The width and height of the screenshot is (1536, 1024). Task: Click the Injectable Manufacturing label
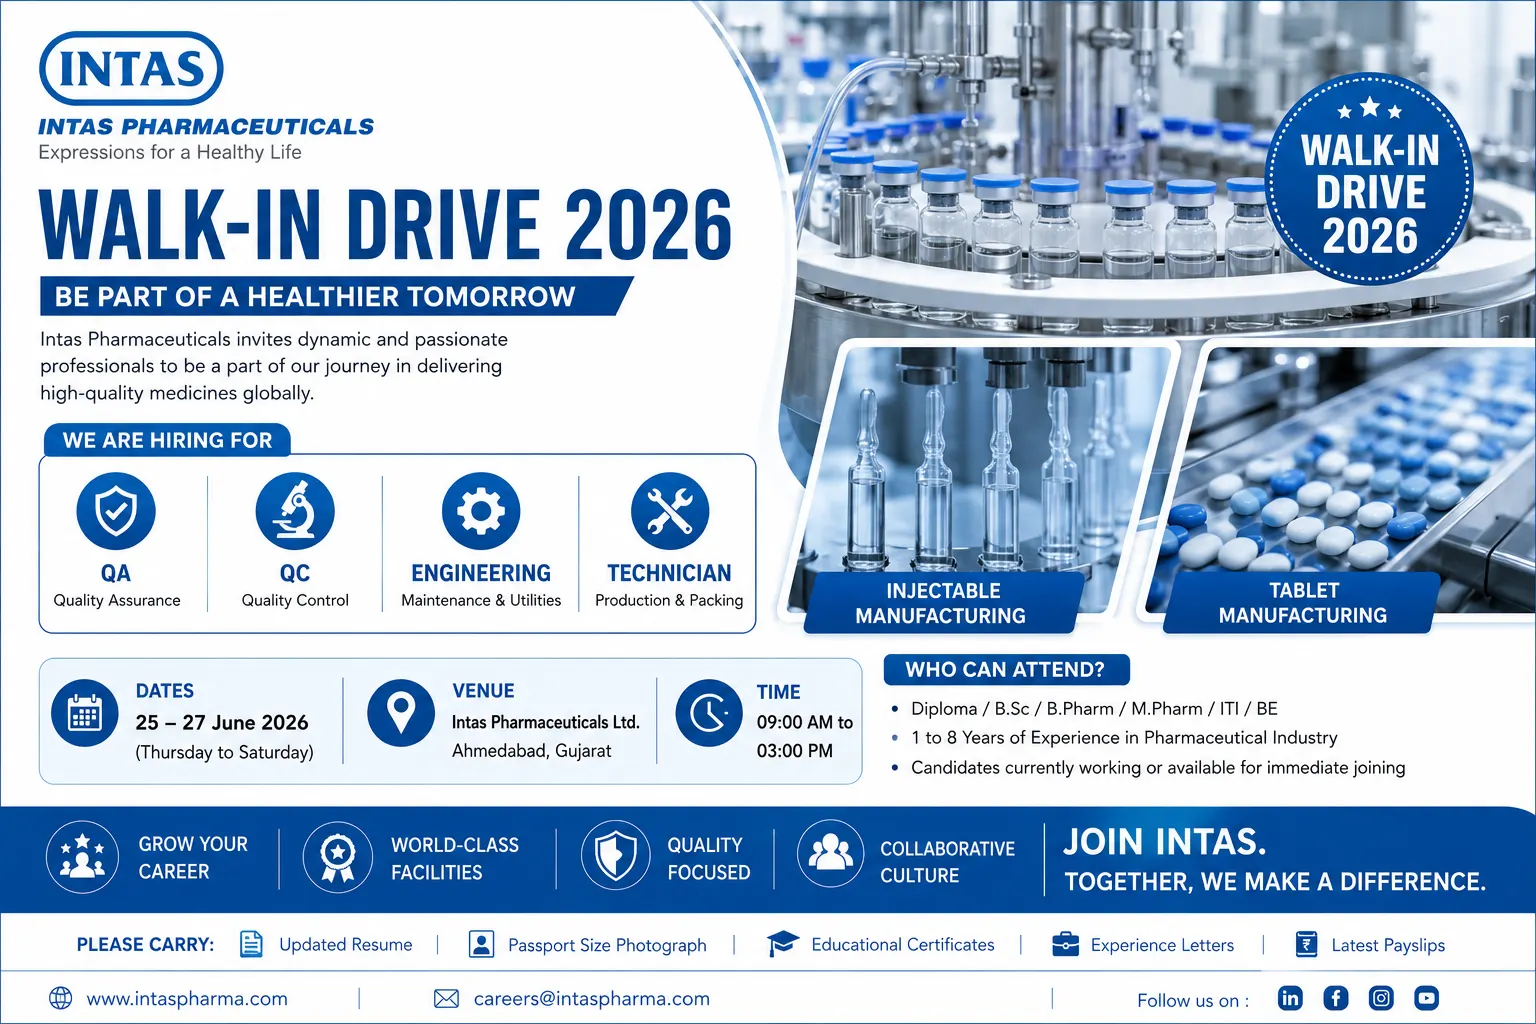(941, 603)
